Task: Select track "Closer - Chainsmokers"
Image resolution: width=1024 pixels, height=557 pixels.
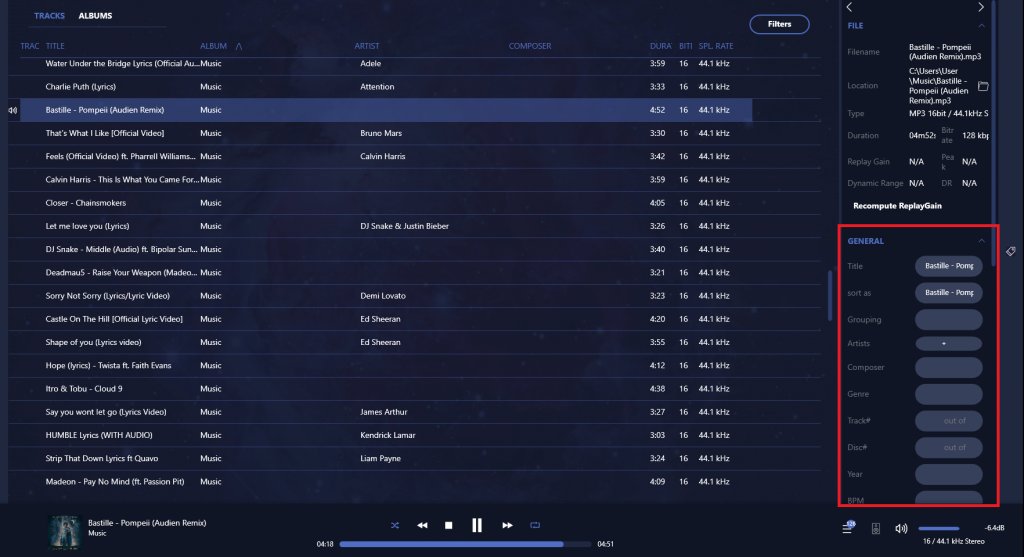Action: [x=414, y=203]
